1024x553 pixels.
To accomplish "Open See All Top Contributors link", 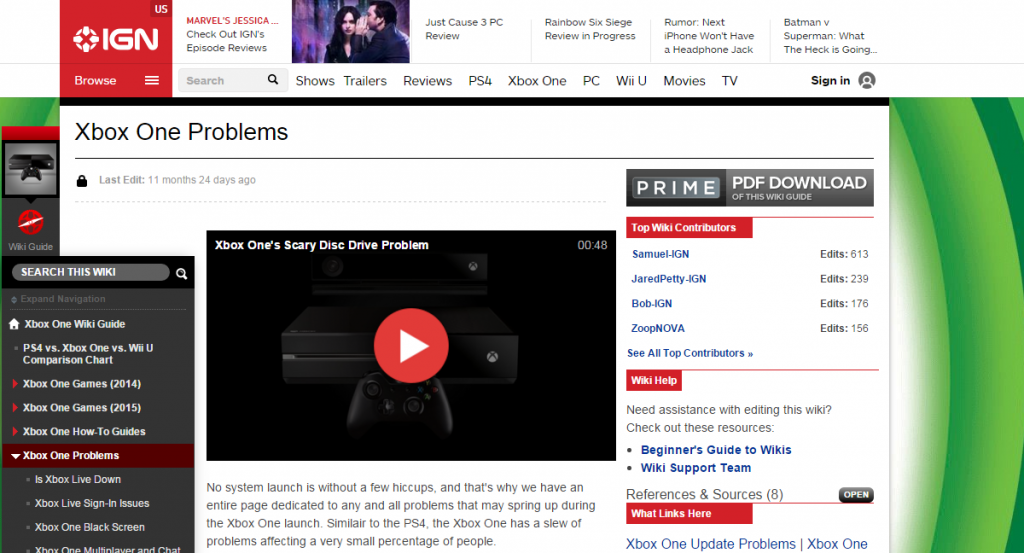I will click(689, 353).
